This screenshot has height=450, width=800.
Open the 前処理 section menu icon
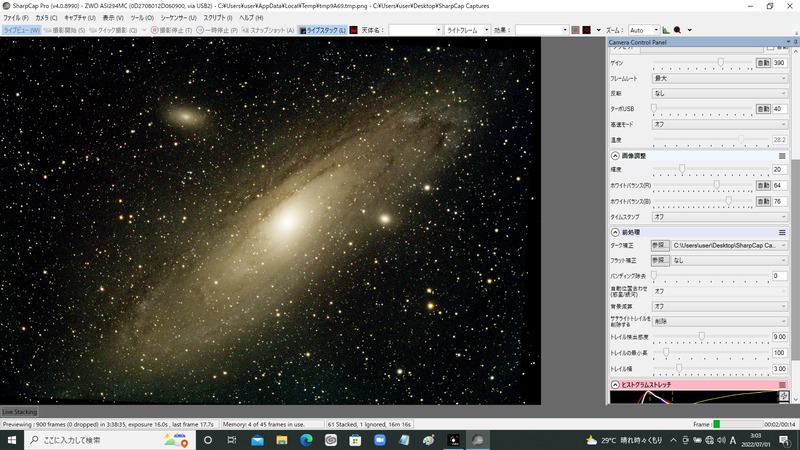(x=782, y=232)
